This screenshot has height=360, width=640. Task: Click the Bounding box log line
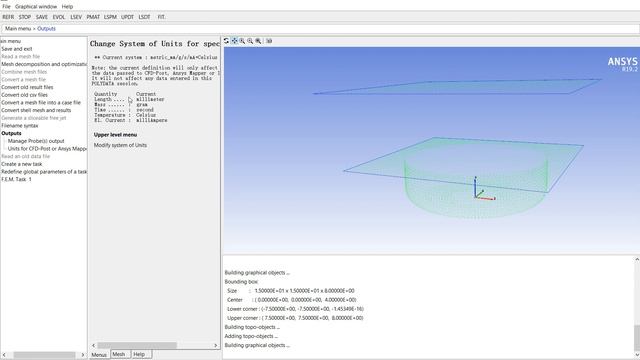tap(242, 282)
